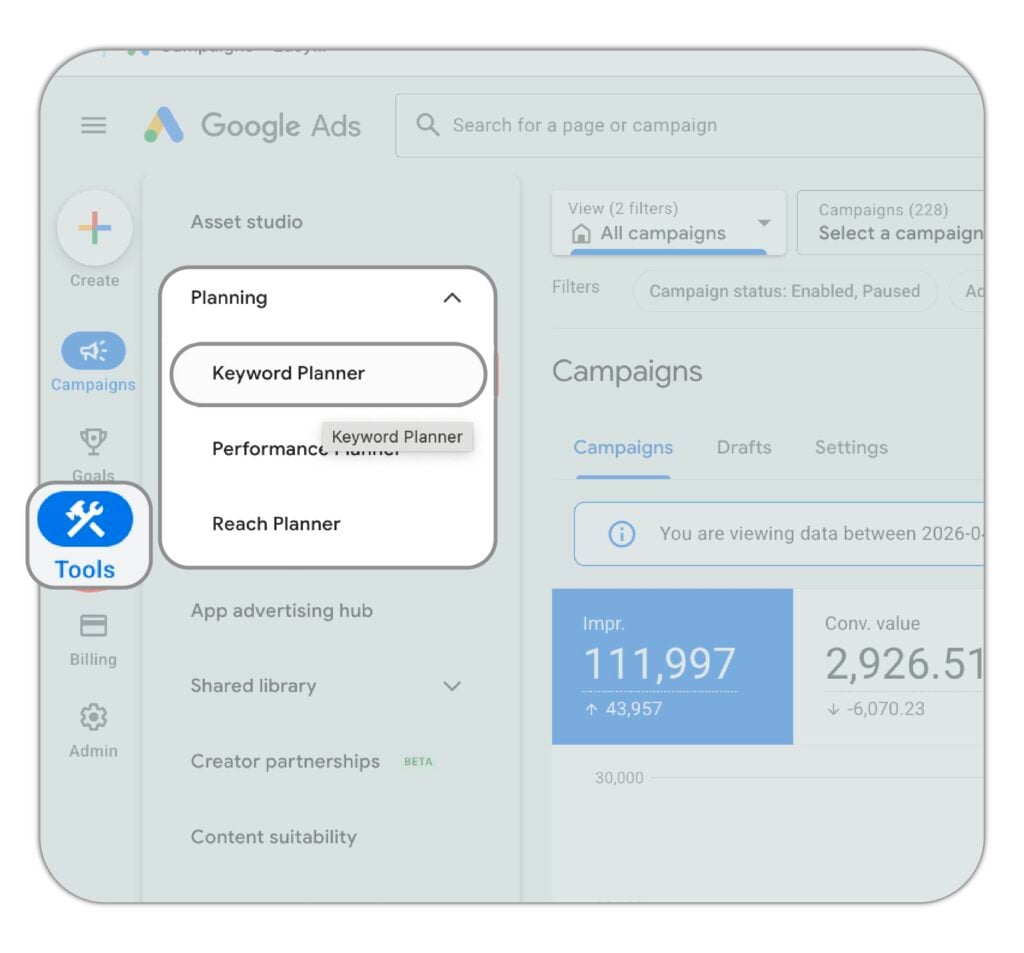
Task: Open Admin via the gear icon
Action: tap(93, 717)
